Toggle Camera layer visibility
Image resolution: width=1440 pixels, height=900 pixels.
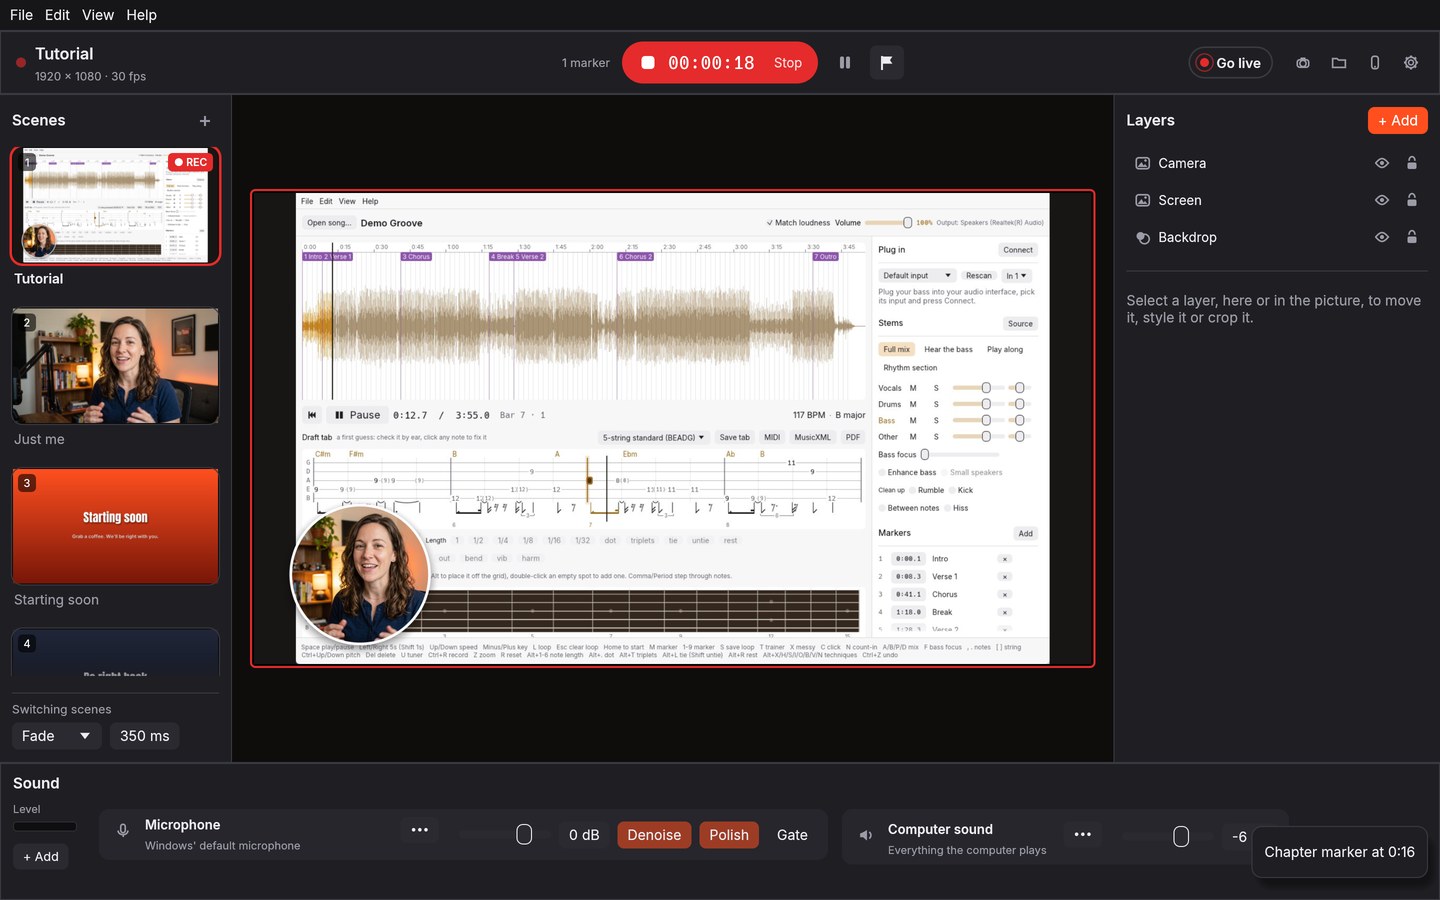tap(1382, 163)
